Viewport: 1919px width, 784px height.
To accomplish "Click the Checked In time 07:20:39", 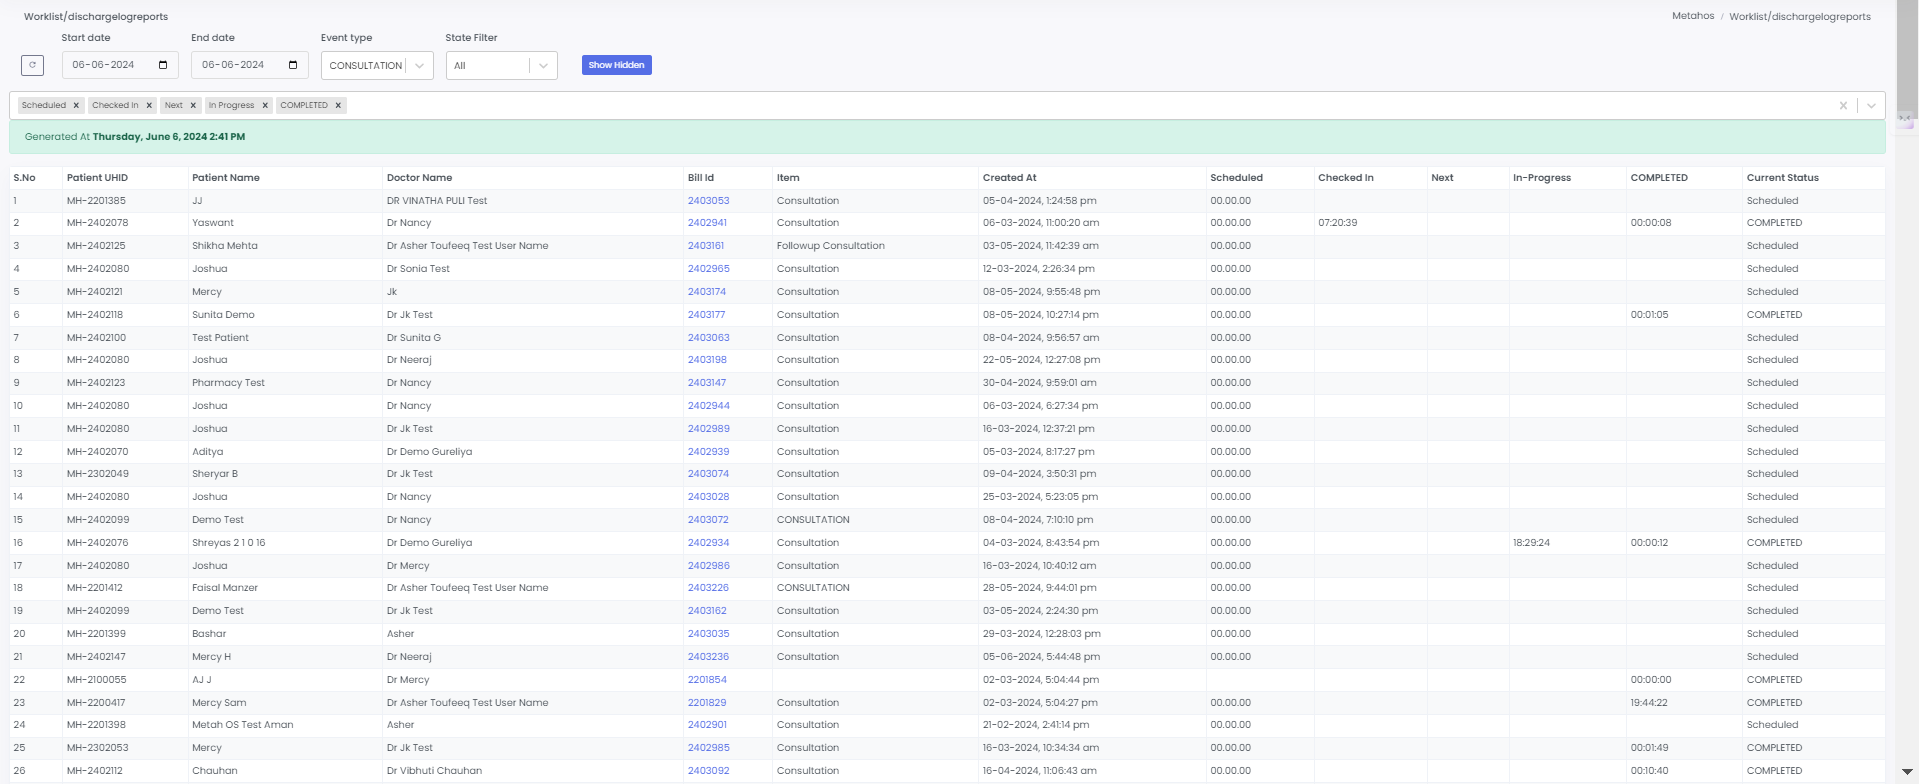I will coord(1337,222).
